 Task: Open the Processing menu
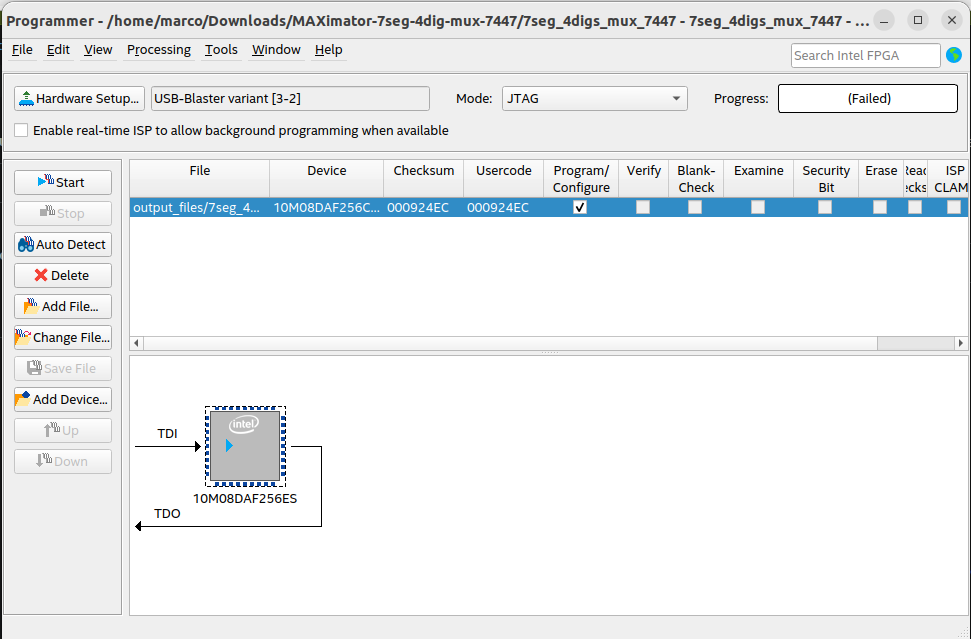tap(159, 50)
